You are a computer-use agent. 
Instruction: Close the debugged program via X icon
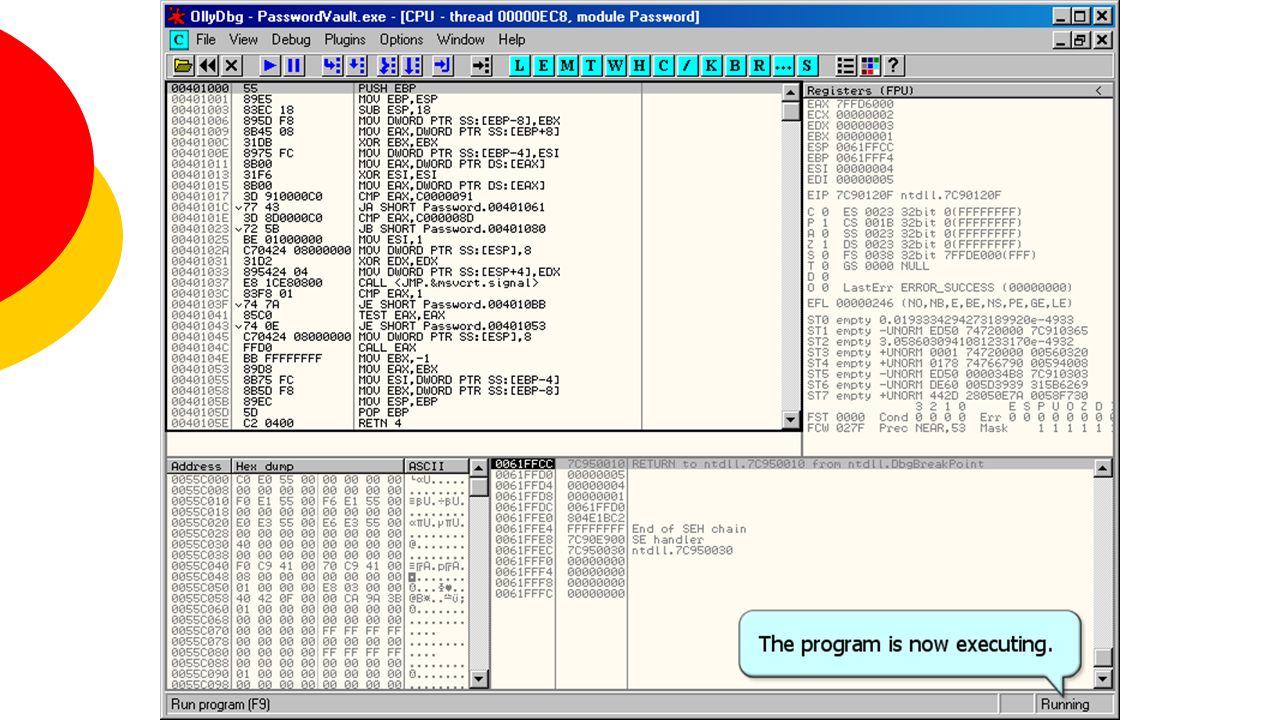(231, 66)
